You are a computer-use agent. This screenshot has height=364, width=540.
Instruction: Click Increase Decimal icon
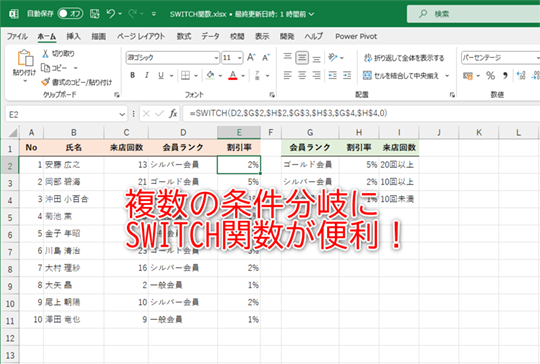(x=521, y=75)
